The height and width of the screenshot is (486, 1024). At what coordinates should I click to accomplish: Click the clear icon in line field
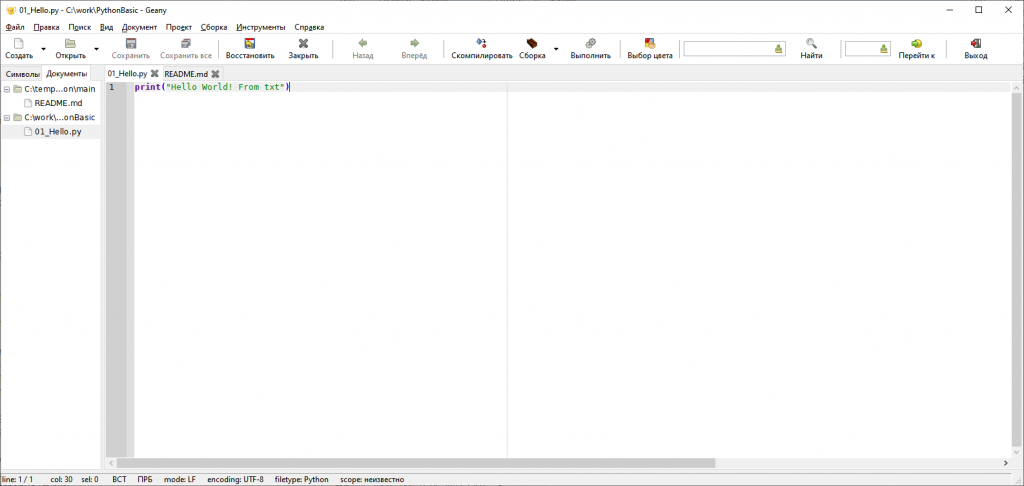[884, 49]
